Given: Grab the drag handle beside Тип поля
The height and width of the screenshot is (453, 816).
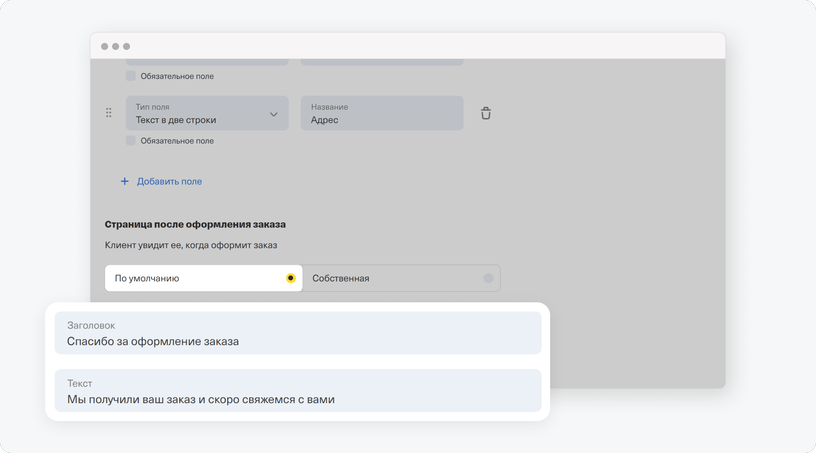Looking at the screenshot, I should click(109, 113).
